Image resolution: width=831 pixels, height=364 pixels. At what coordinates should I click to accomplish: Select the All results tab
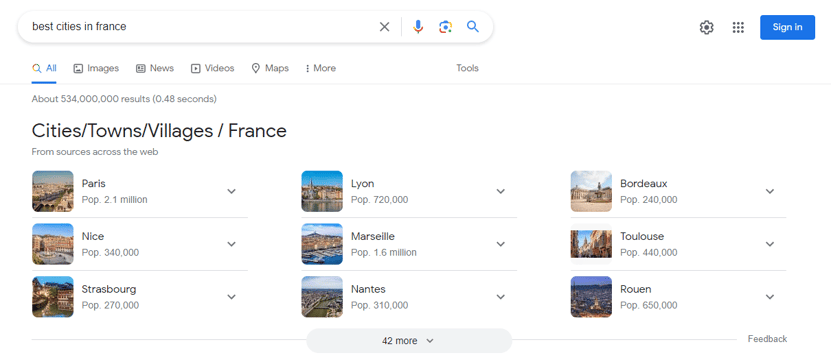pos(44,68)
